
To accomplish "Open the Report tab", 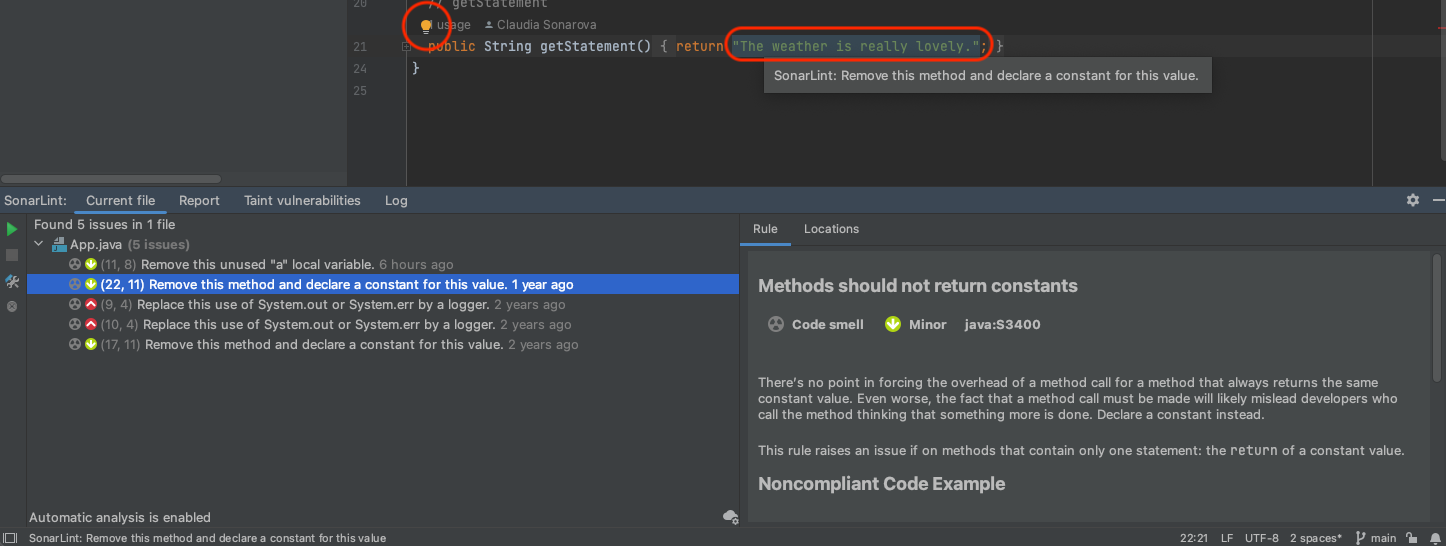I will click(x=199, y=200).
